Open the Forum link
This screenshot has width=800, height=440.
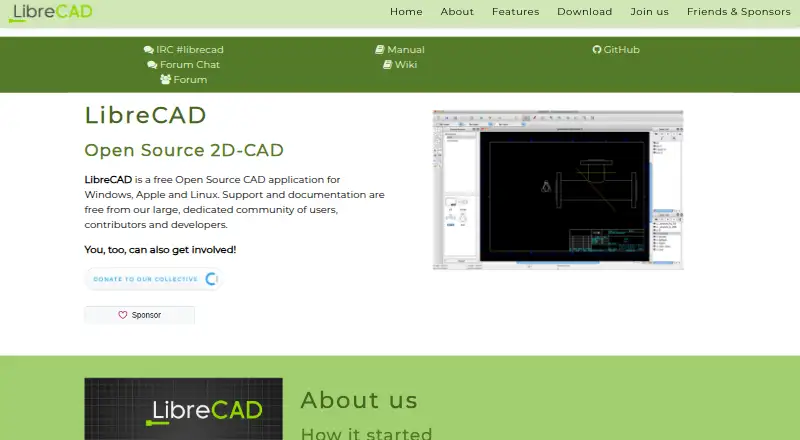(x=190, y=80)
